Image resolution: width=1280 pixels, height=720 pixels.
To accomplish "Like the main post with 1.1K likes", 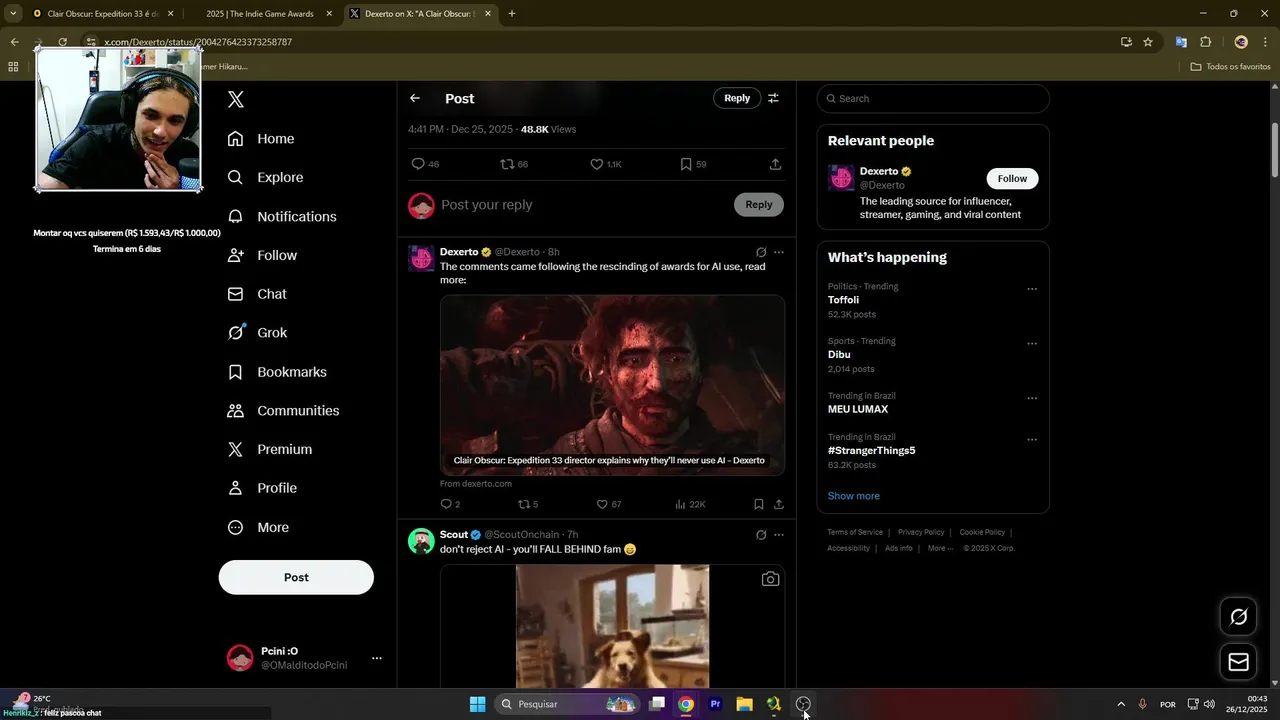I will click(605, 164).
